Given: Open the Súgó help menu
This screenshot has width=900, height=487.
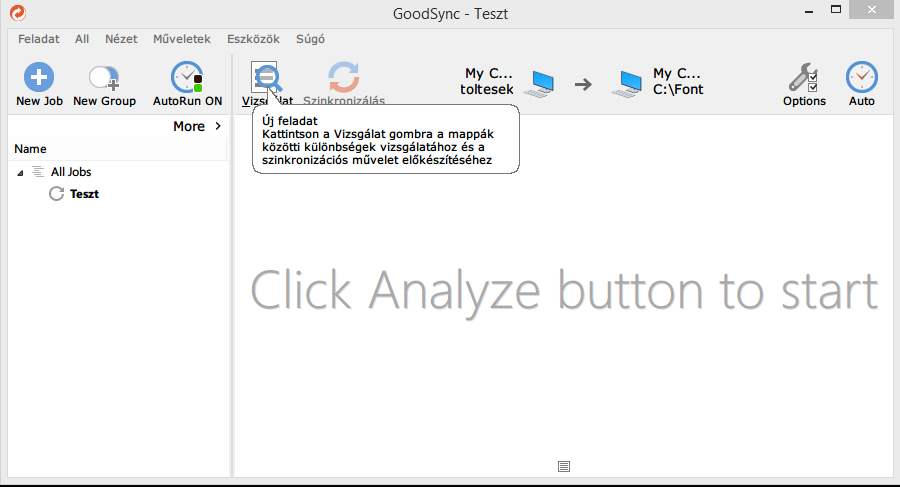Looking at the screenshot, I should [x=310, y=39].
